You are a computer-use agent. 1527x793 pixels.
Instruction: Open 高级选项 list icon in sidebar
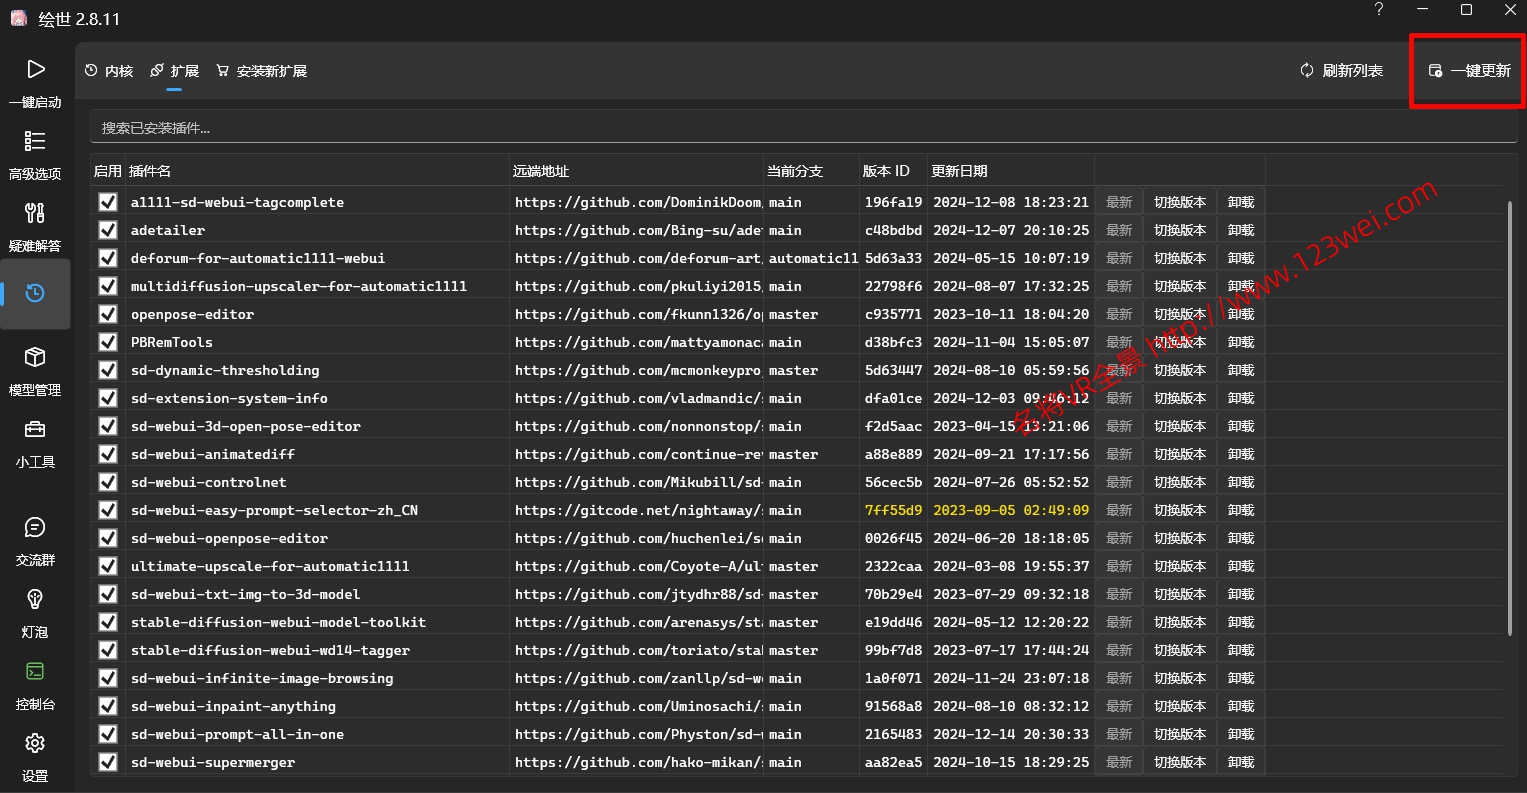click(x=35, y=141)
